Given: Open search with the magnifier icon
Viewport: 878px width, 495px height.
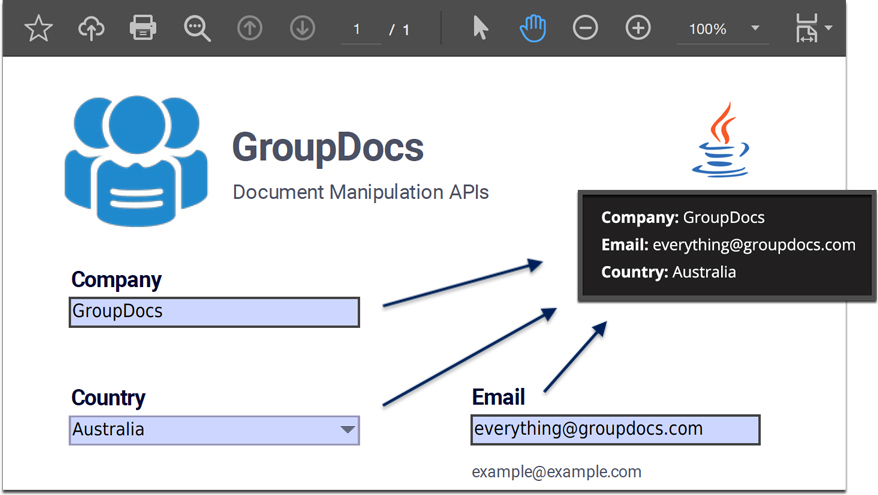Looking at the screenshot, I should [x=197, y=29].
